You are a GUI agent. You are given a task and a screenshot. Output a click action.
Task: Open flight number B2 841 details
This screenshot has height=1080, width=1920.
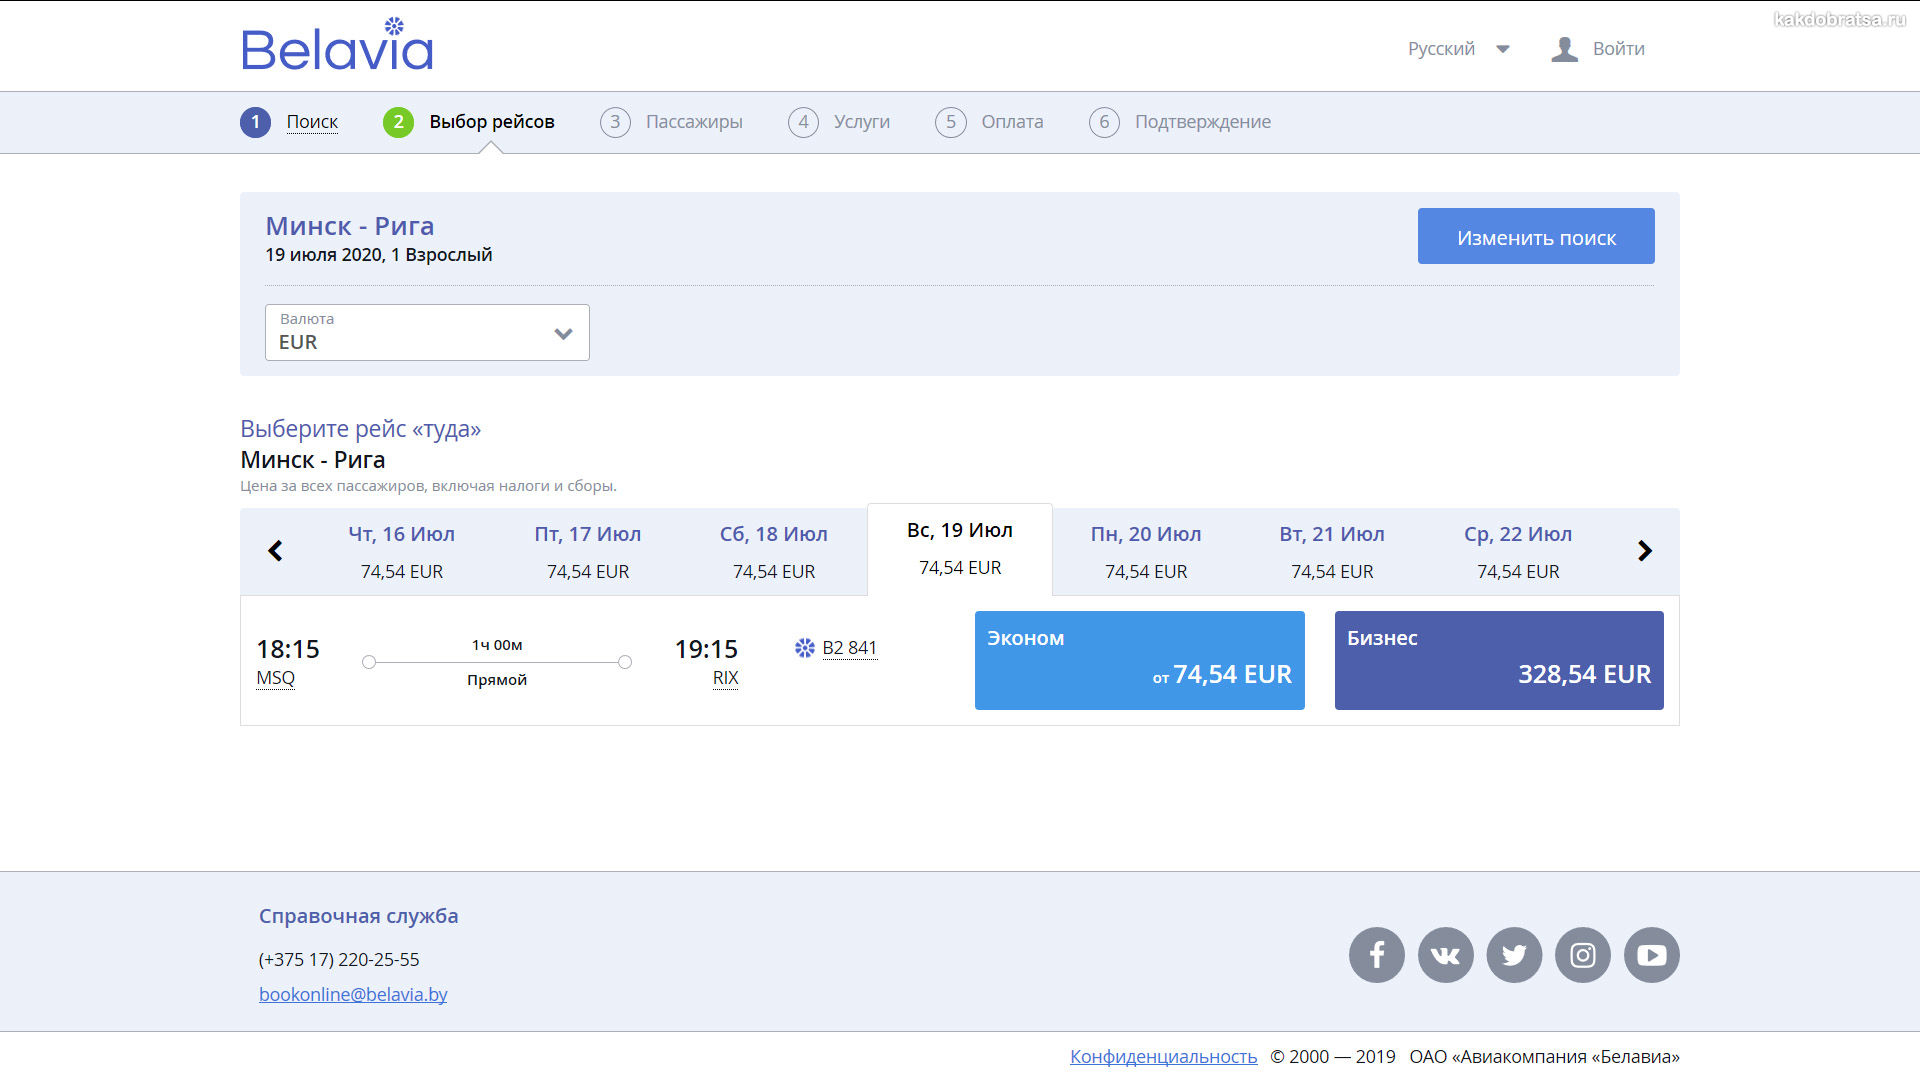click(849, 648)
